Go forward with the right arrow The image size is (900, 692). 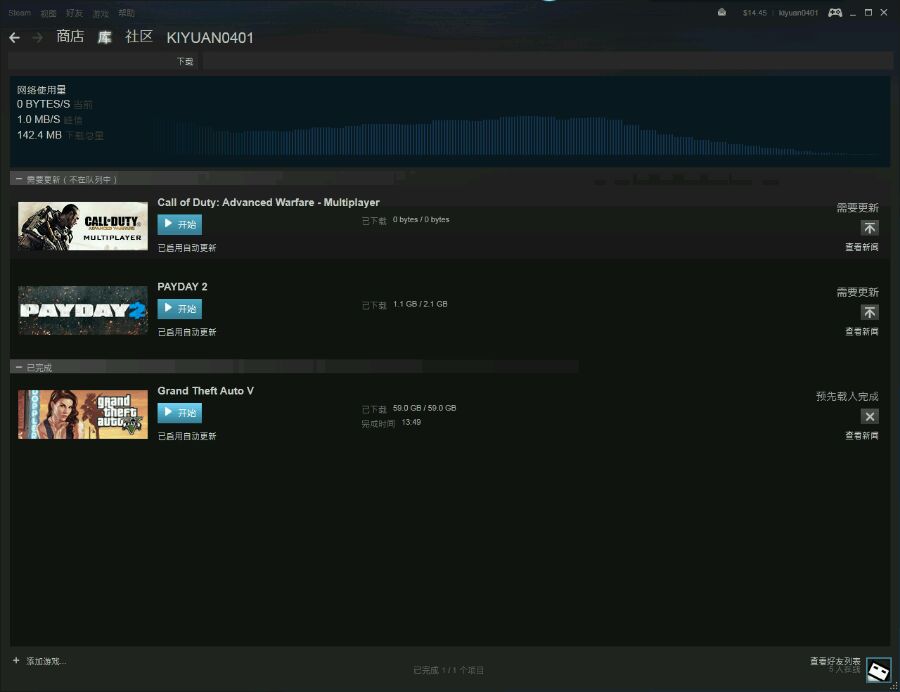point(38,38)
